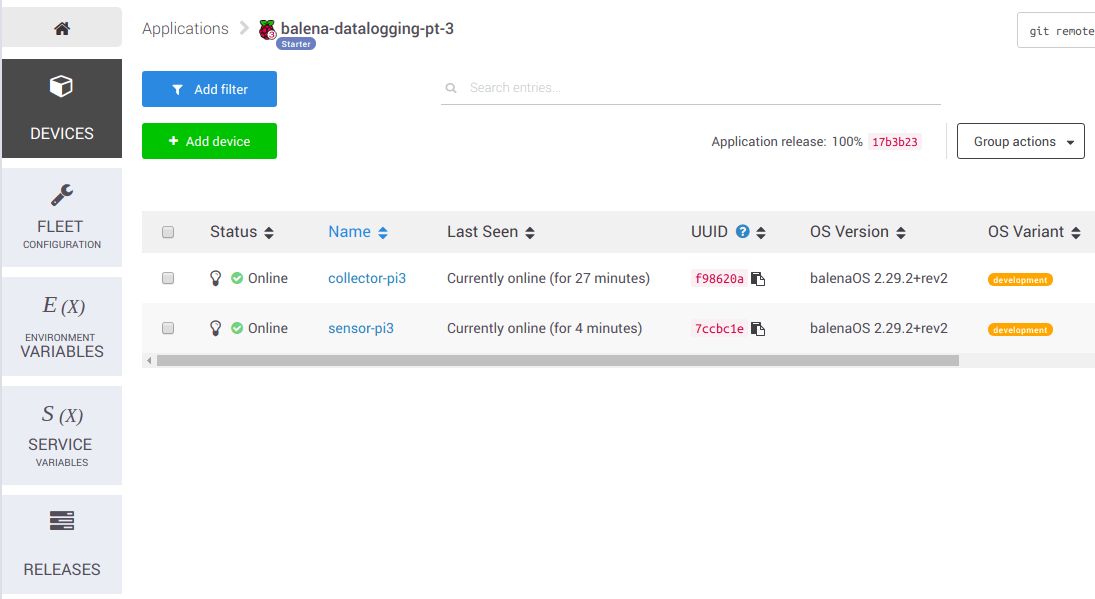The height and width of the screenshot is (599, 1095).
Task: Click the horizontal table scrollbar
Action: coord(557,360)
